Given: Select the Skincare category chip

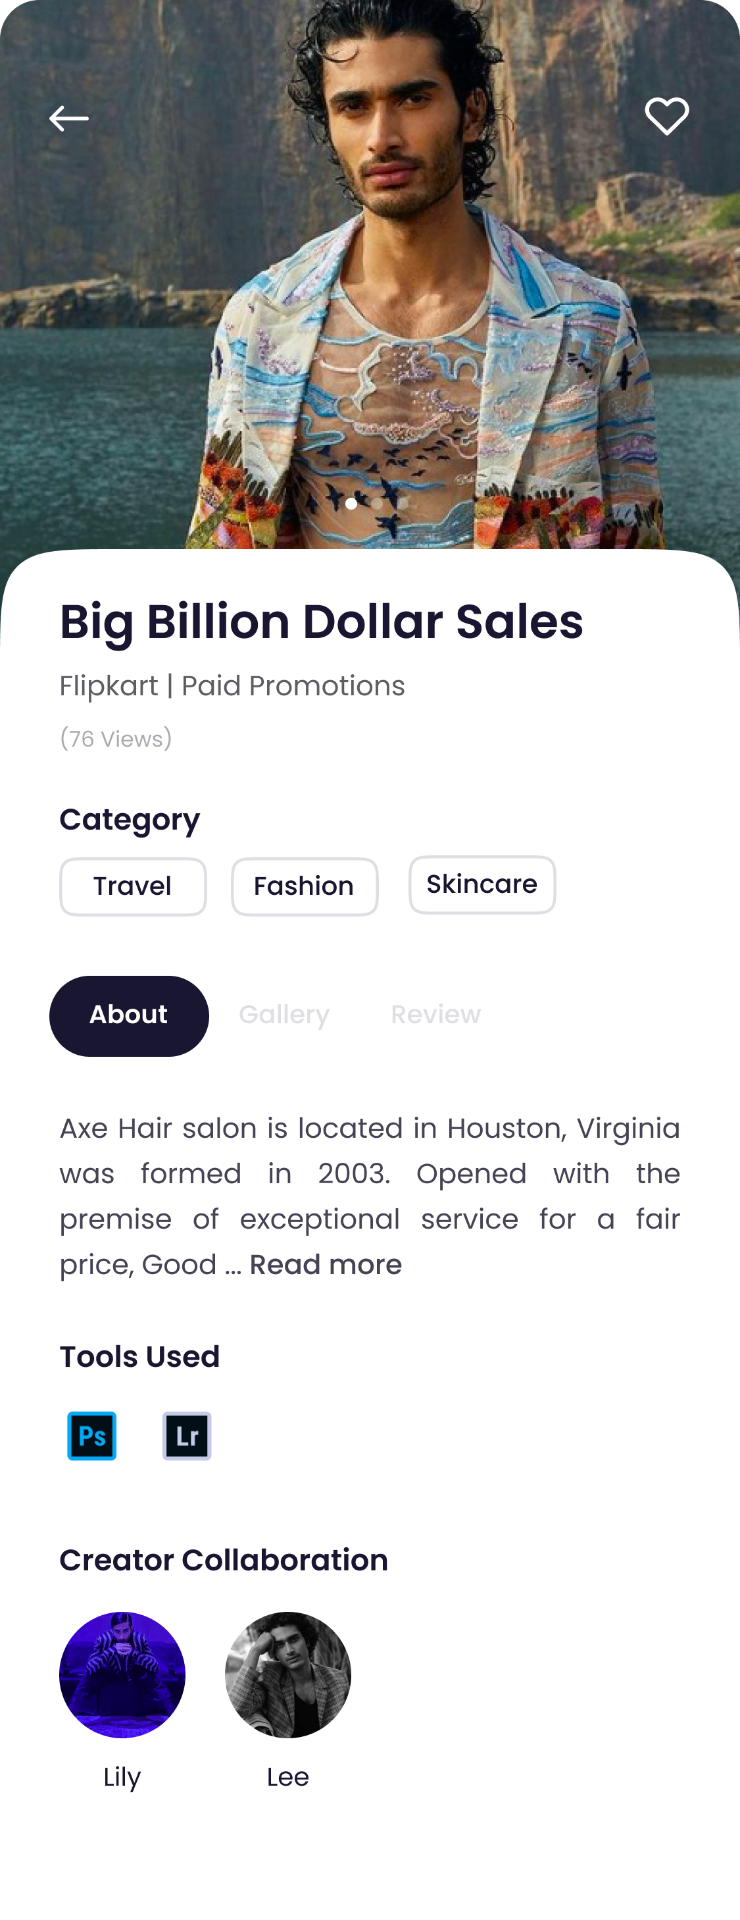Looking at the screenshot, I should 482,884.
